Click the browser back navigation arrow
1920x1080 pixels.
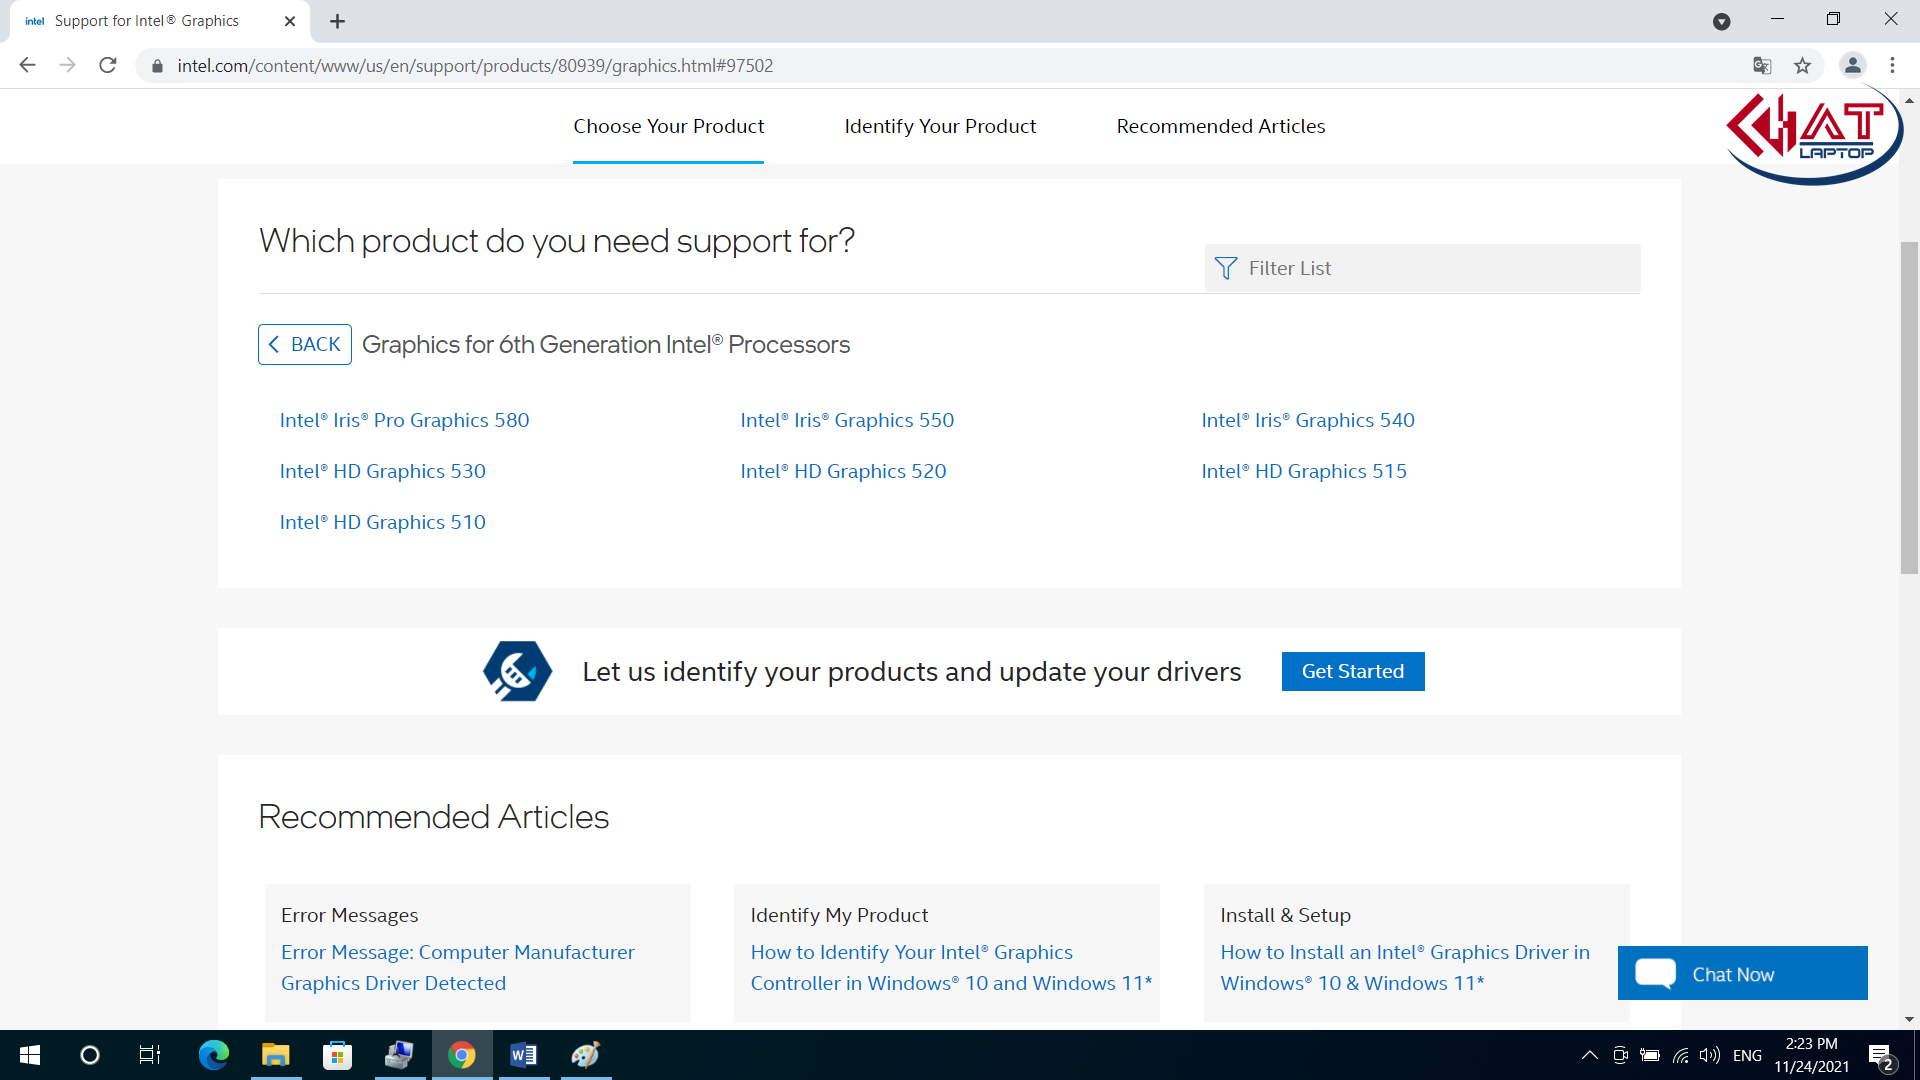click(26, 66)
